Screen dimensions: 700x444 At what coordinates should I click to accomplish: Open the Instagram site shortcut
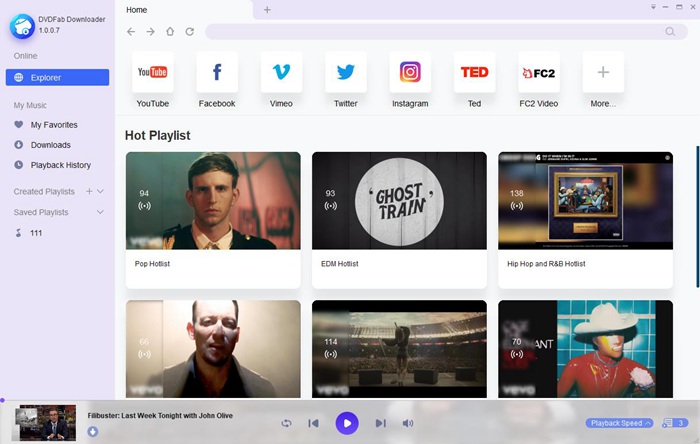(x=410, y=72)
